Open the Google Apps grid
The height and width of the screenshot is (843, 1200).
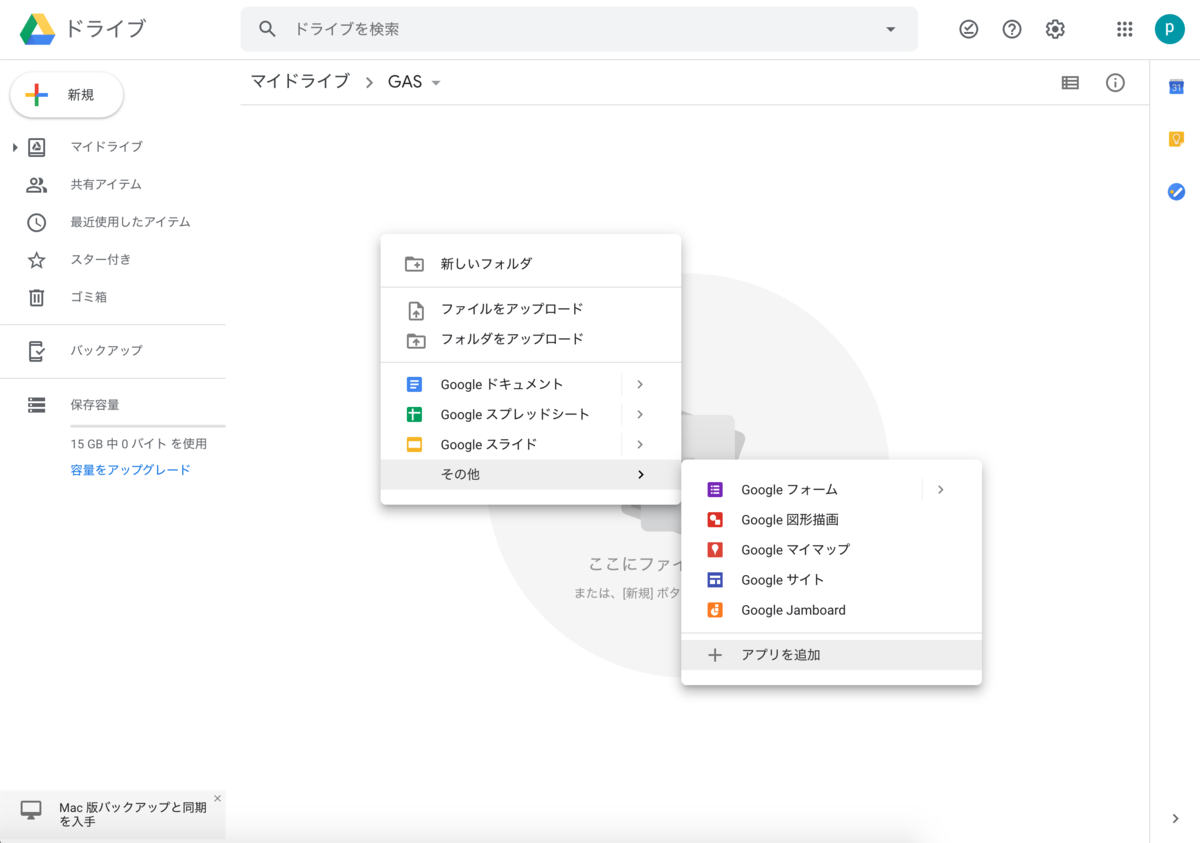[x=1124, y=29]
